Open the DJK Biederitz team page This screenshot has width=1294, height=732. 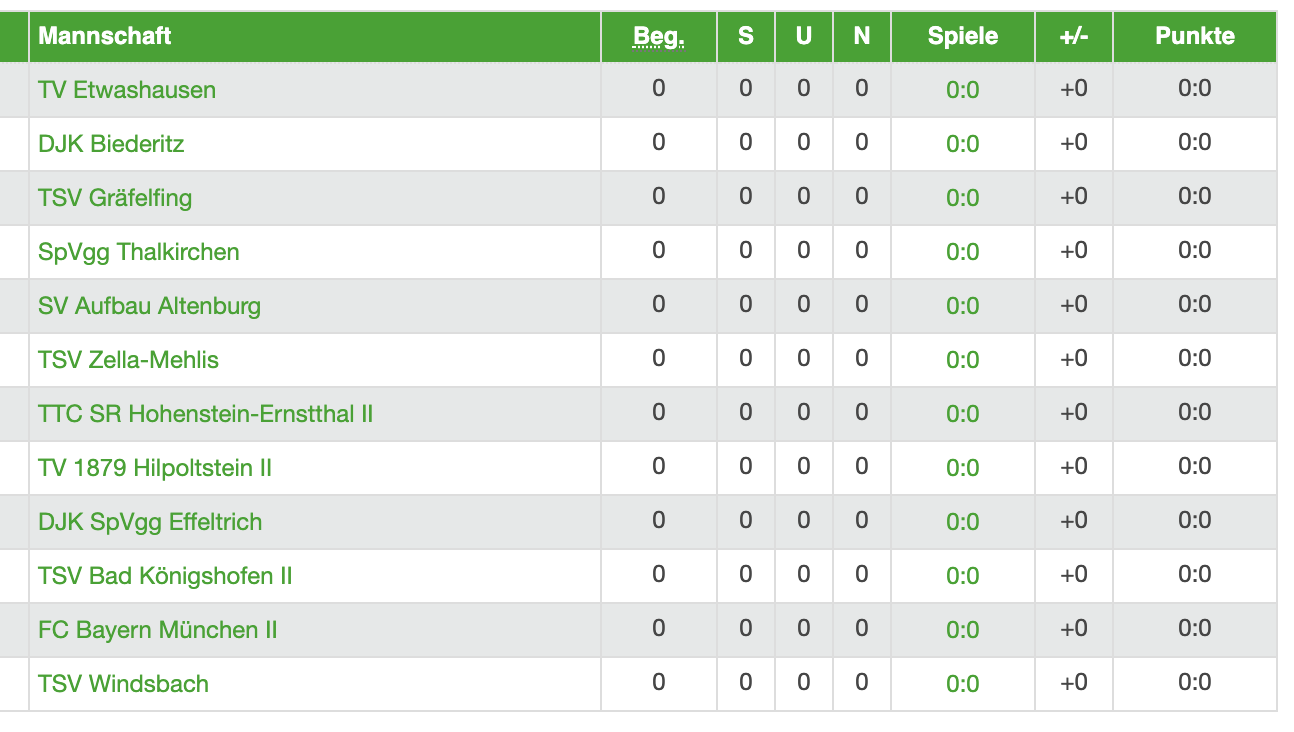click(x=111, y=144)
